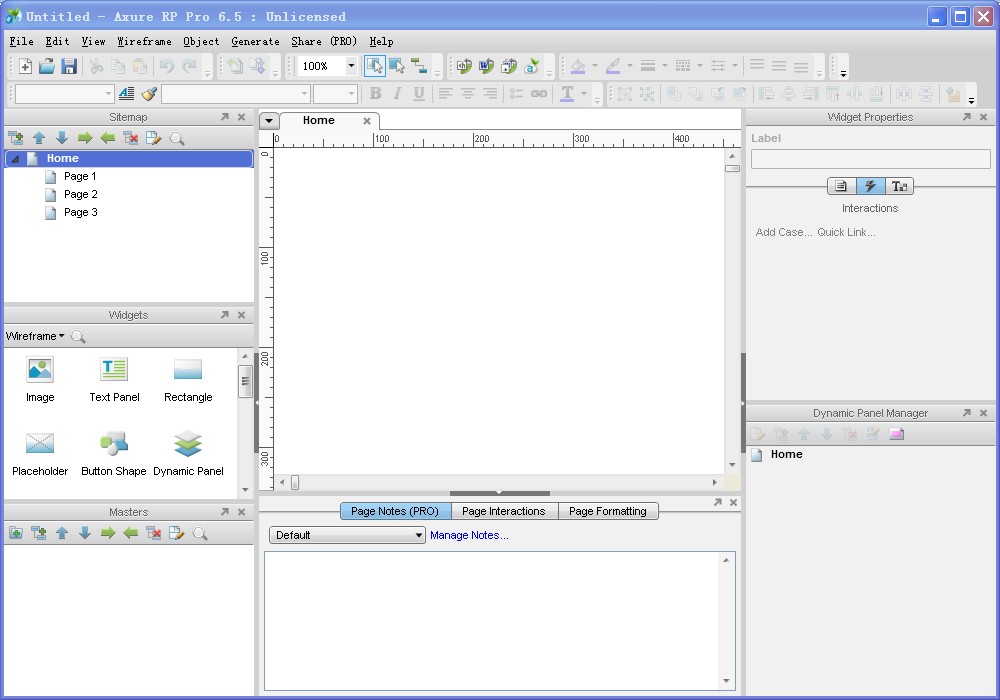Viewport: 1000px width, 700px height.
Task: Click the format painter brush icon
Action: [149, 94]
